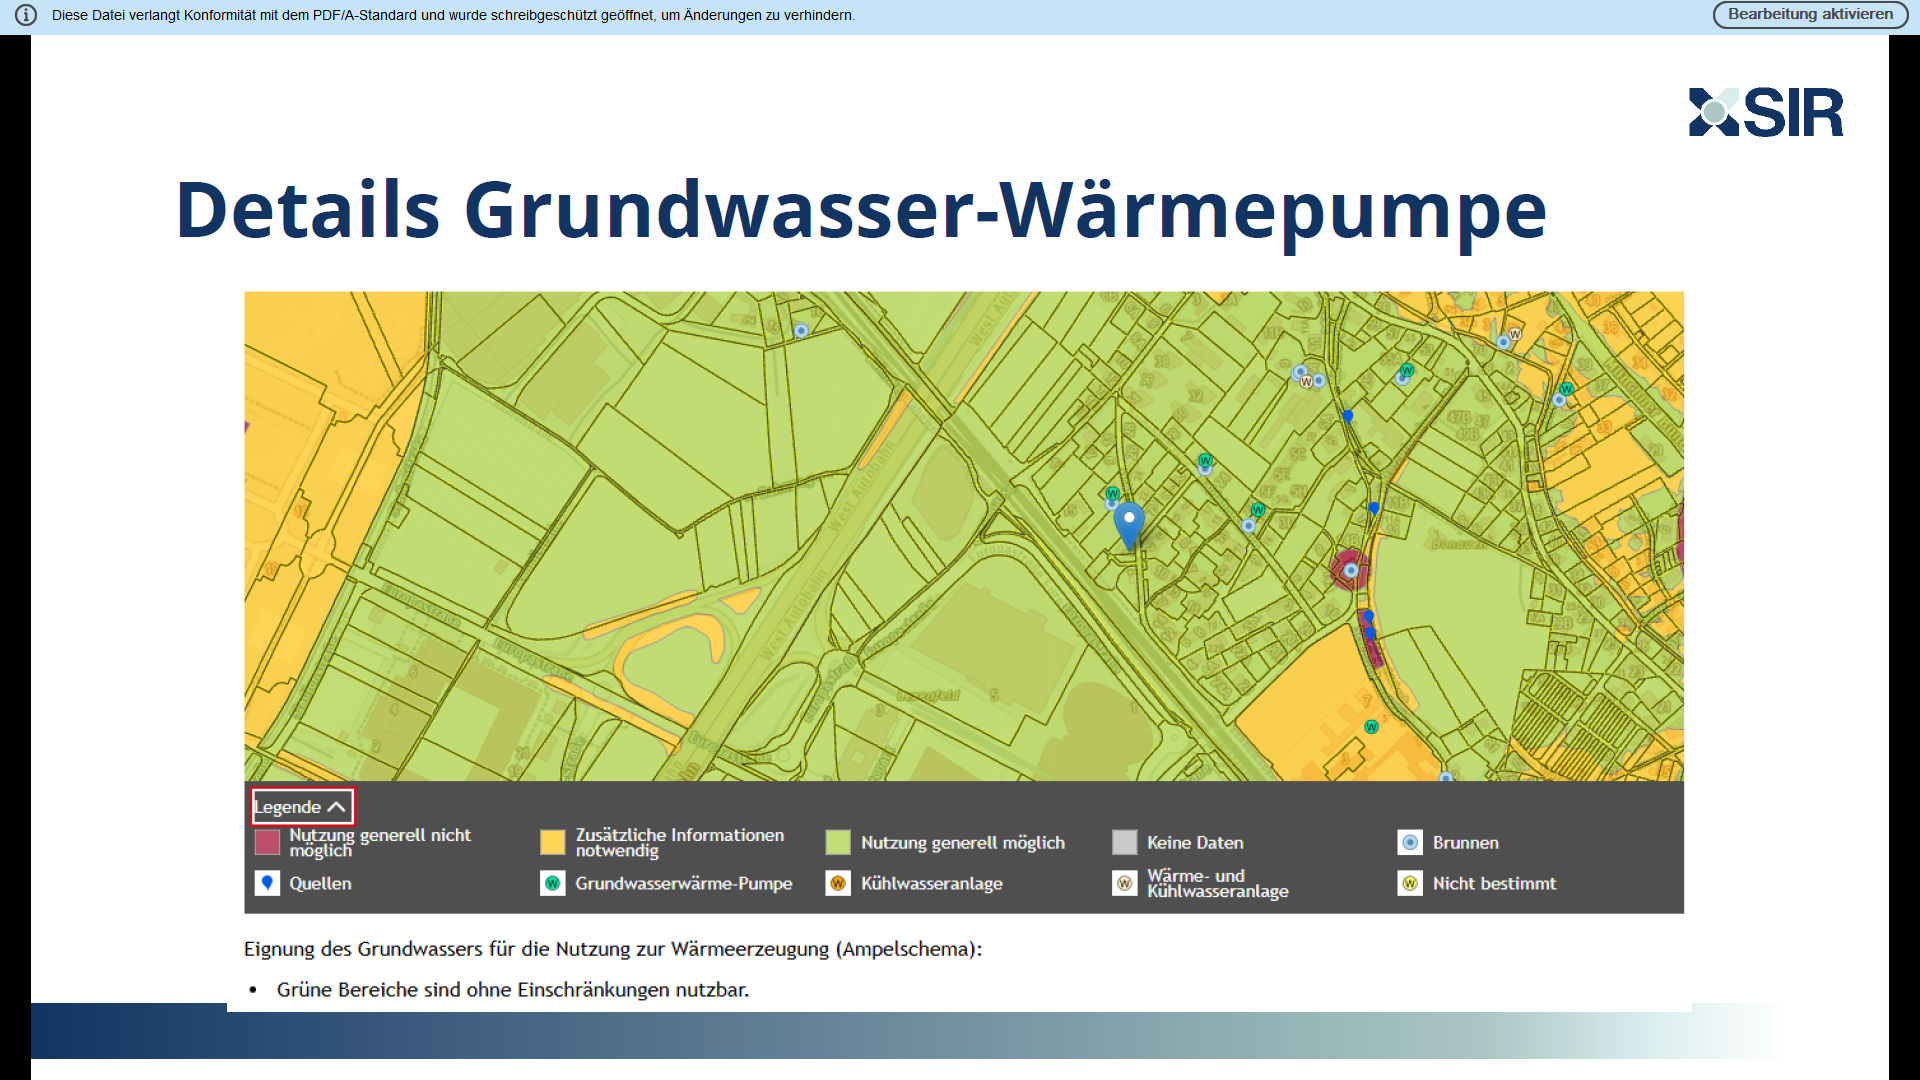Image resolution: width=1920 pixels, height=1080 pixels.
Task: Click the well marker inside red circle
Action: click(1351, 570)
